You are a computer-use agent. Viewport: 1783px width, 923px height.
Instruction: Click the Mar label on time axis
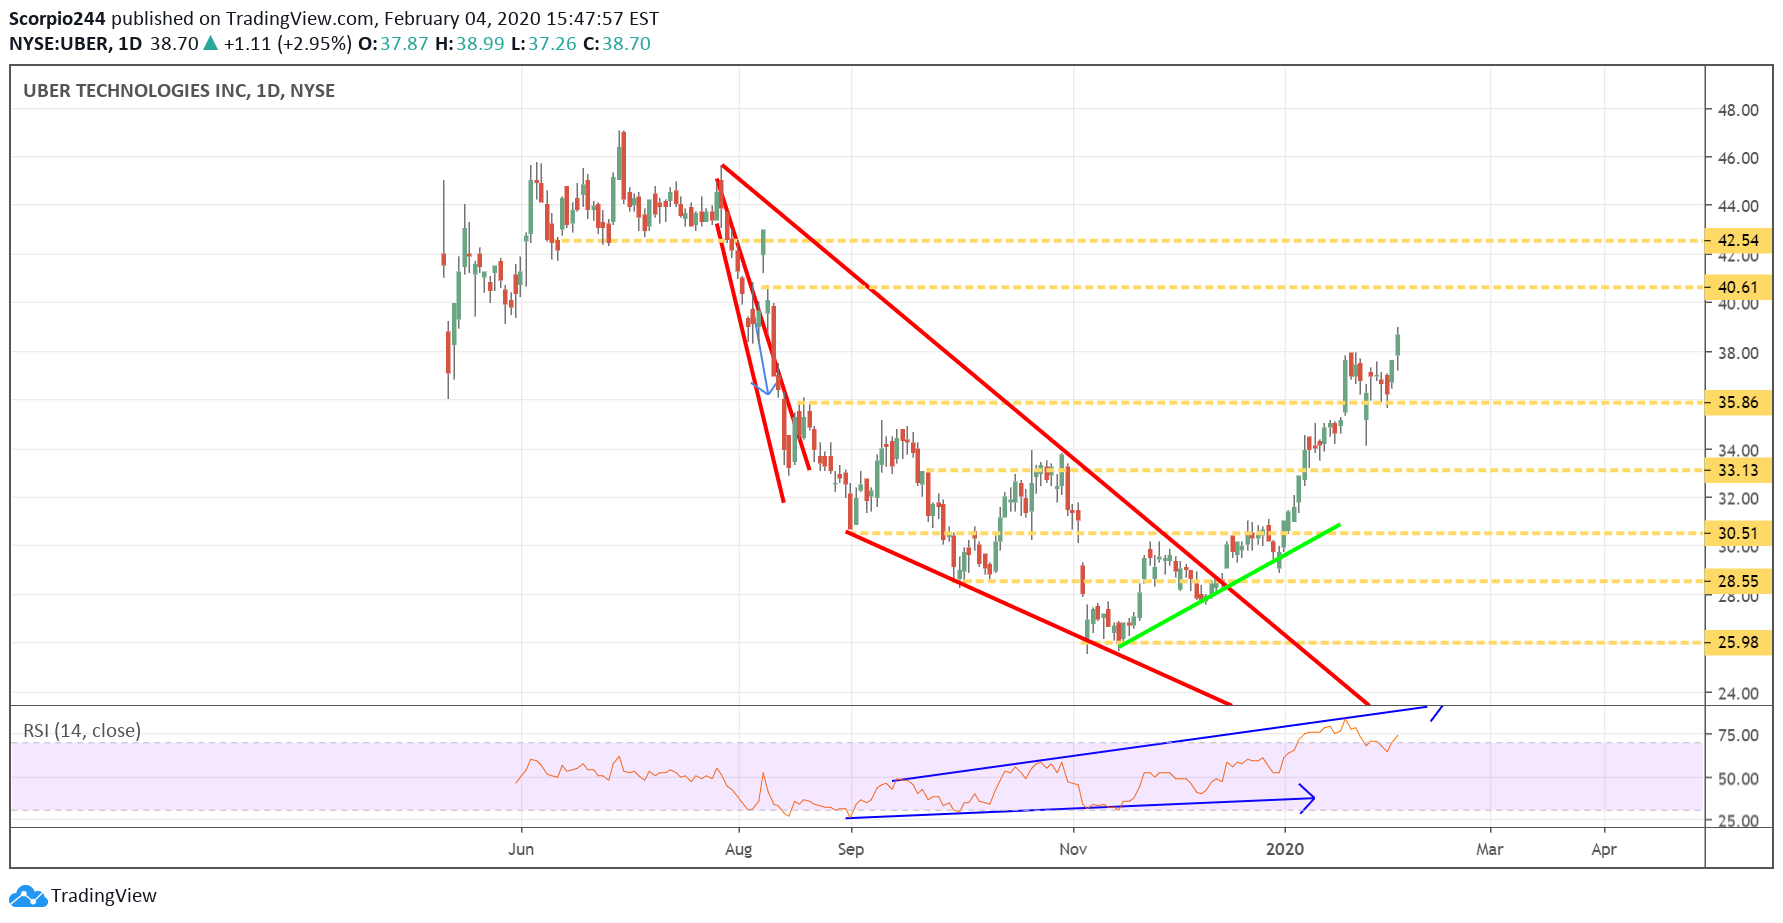coord(1490,850)
